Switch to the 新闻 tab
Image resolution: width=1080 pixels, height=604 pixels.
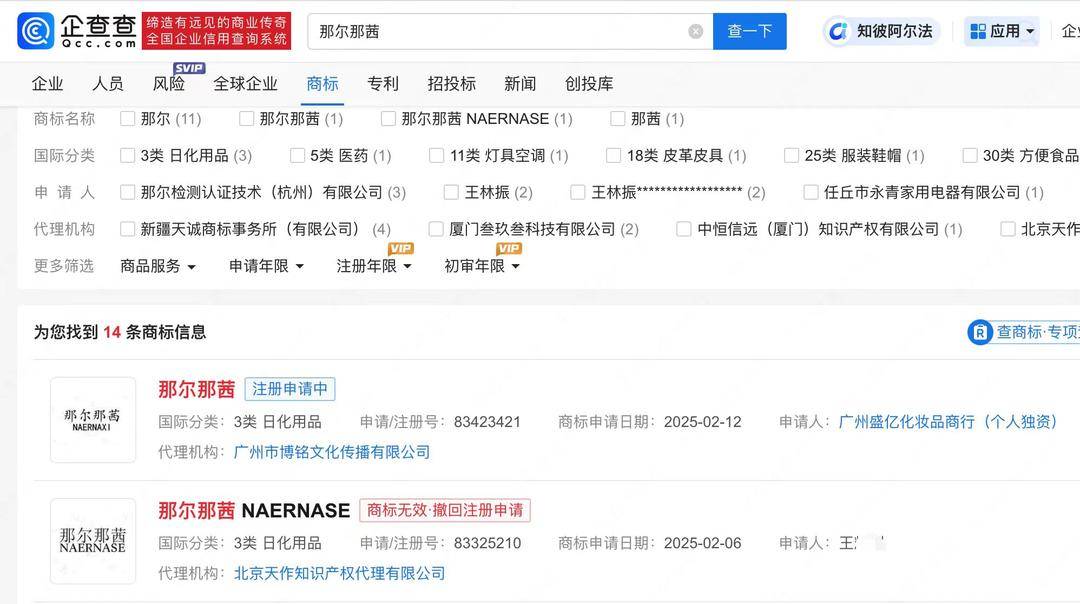point(520,84)
